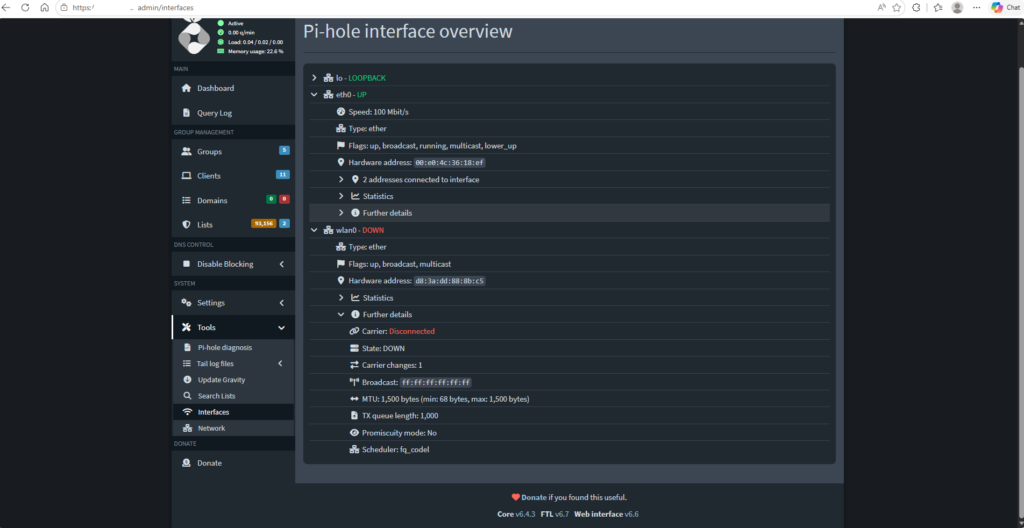Open the Dashboard page

coord(232,88)
